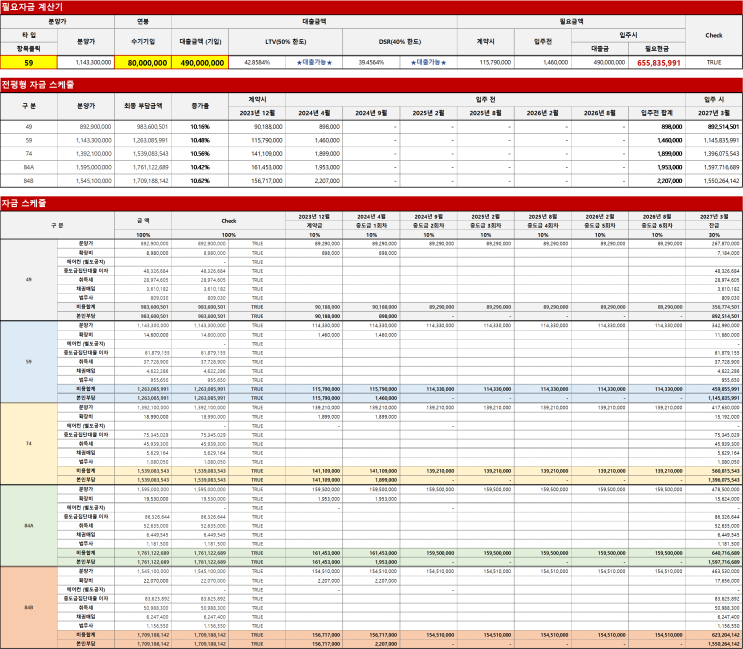Select 법무사 label in the 84A group
This screenshot has height=649, width=743.
click(x=86, y=544)
